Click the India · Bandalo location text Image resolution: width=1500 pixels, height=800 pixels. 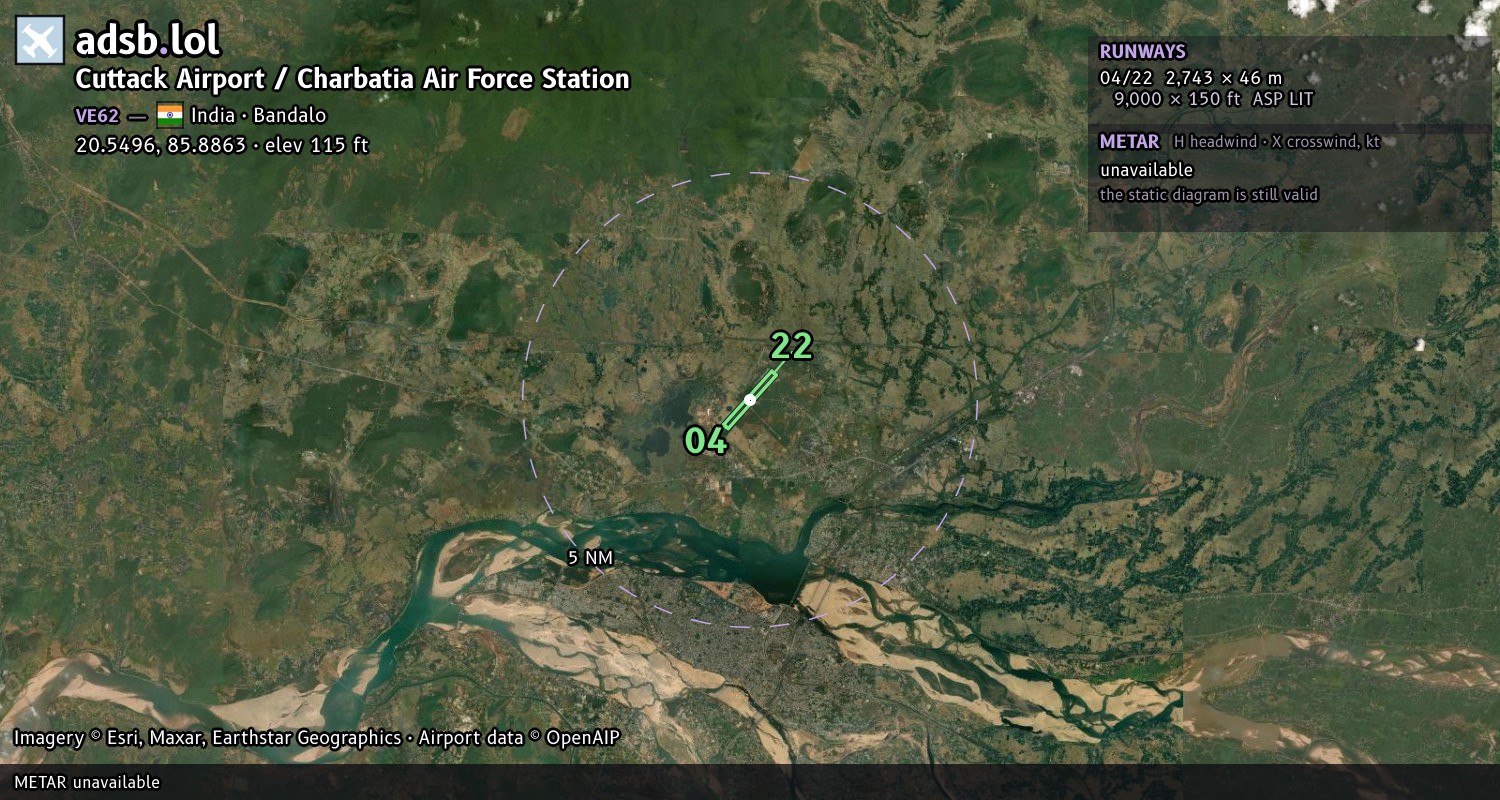pos(258,115)
